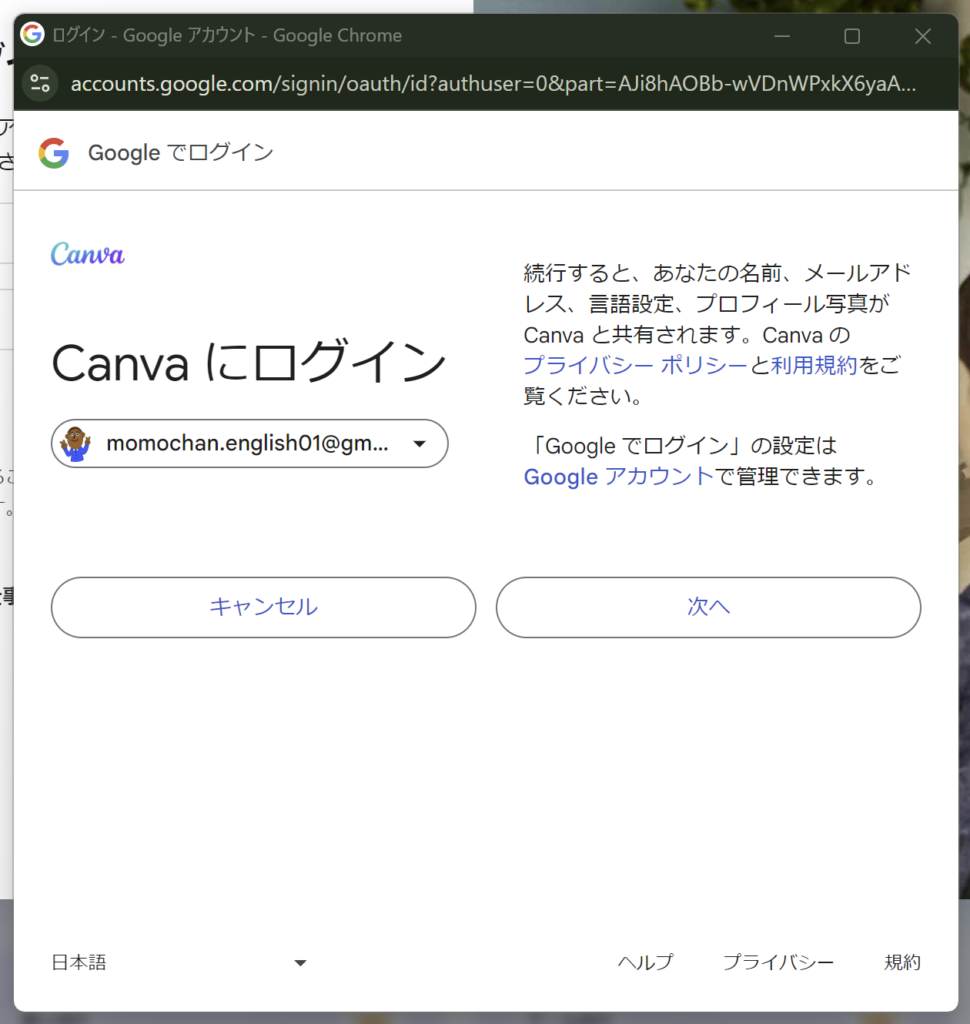The height and width of the screenshot is (1024, 970).
Task: Open the account chooser dropdown arrow
Action: click(x=419, y=443)
